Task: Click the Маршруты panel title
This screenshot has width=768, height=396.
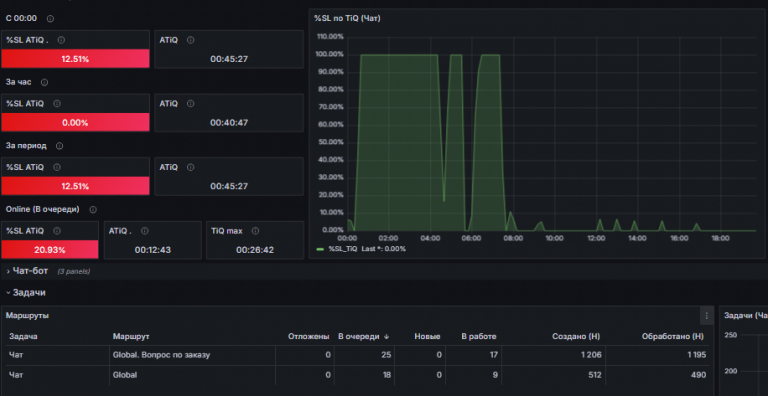Action: point(27,316)
